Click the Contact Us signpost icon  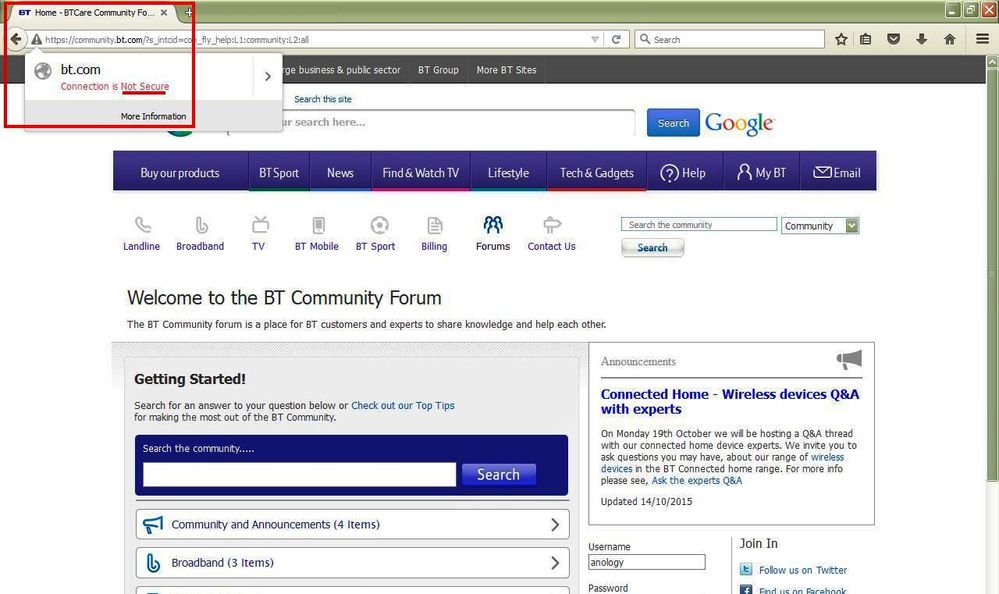tap(552, 224)
